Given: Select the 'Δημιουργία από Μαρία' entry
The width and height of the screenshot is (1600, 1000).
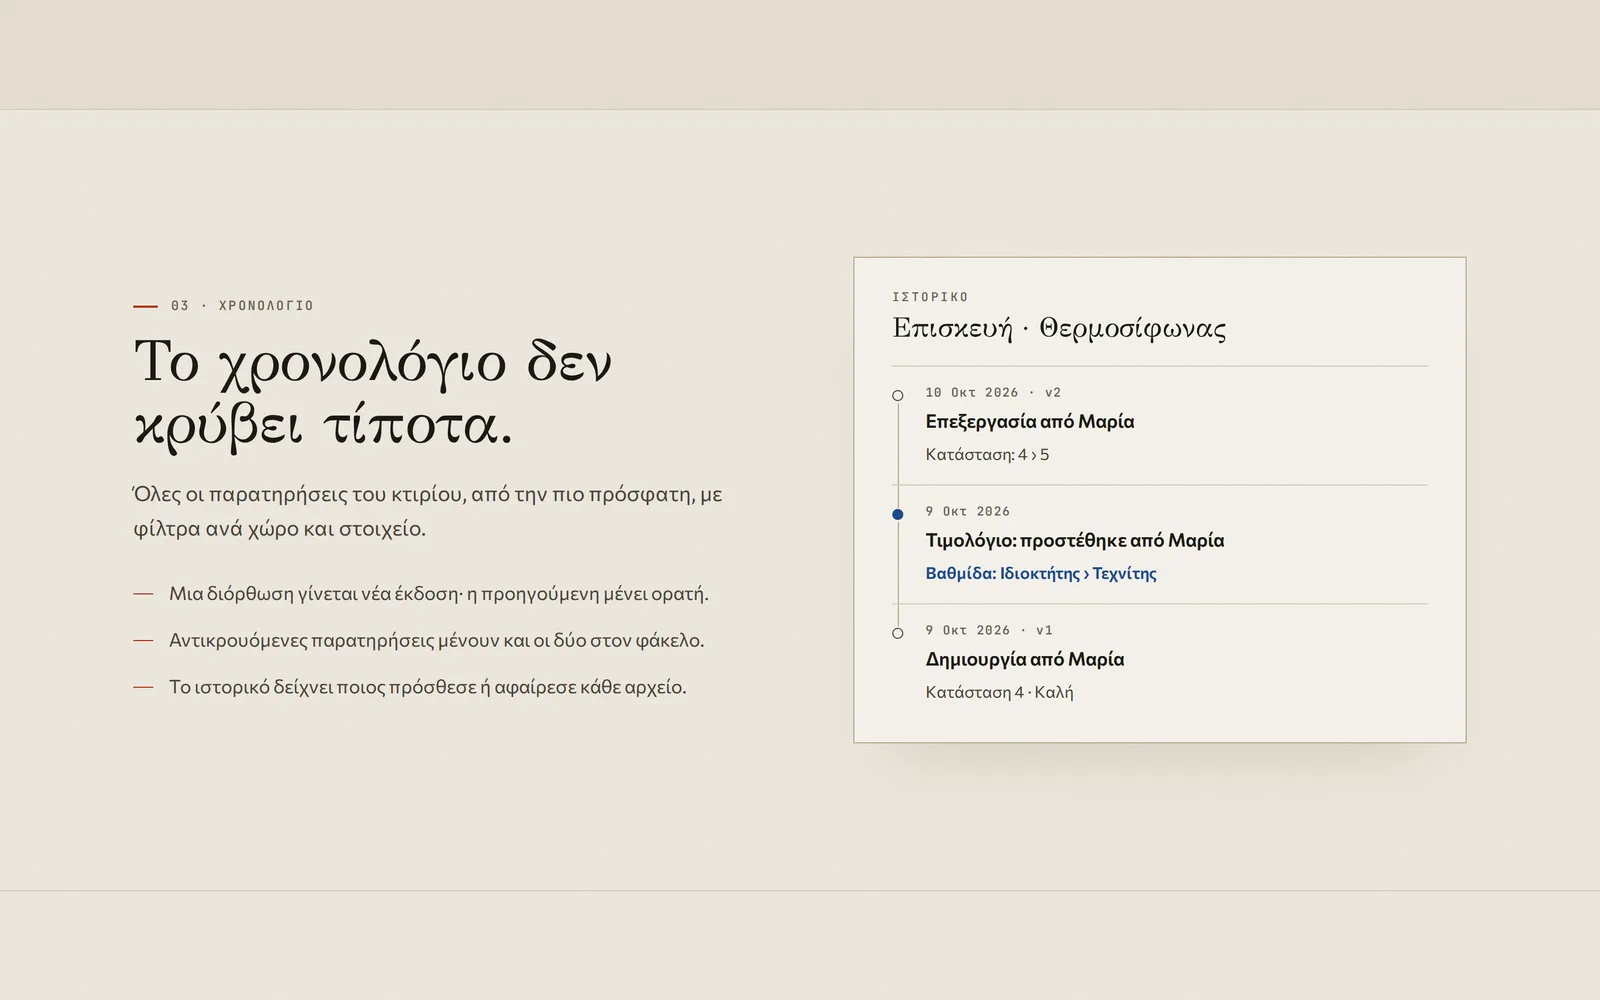Looking at the screenshot, I should [1024, 660].
